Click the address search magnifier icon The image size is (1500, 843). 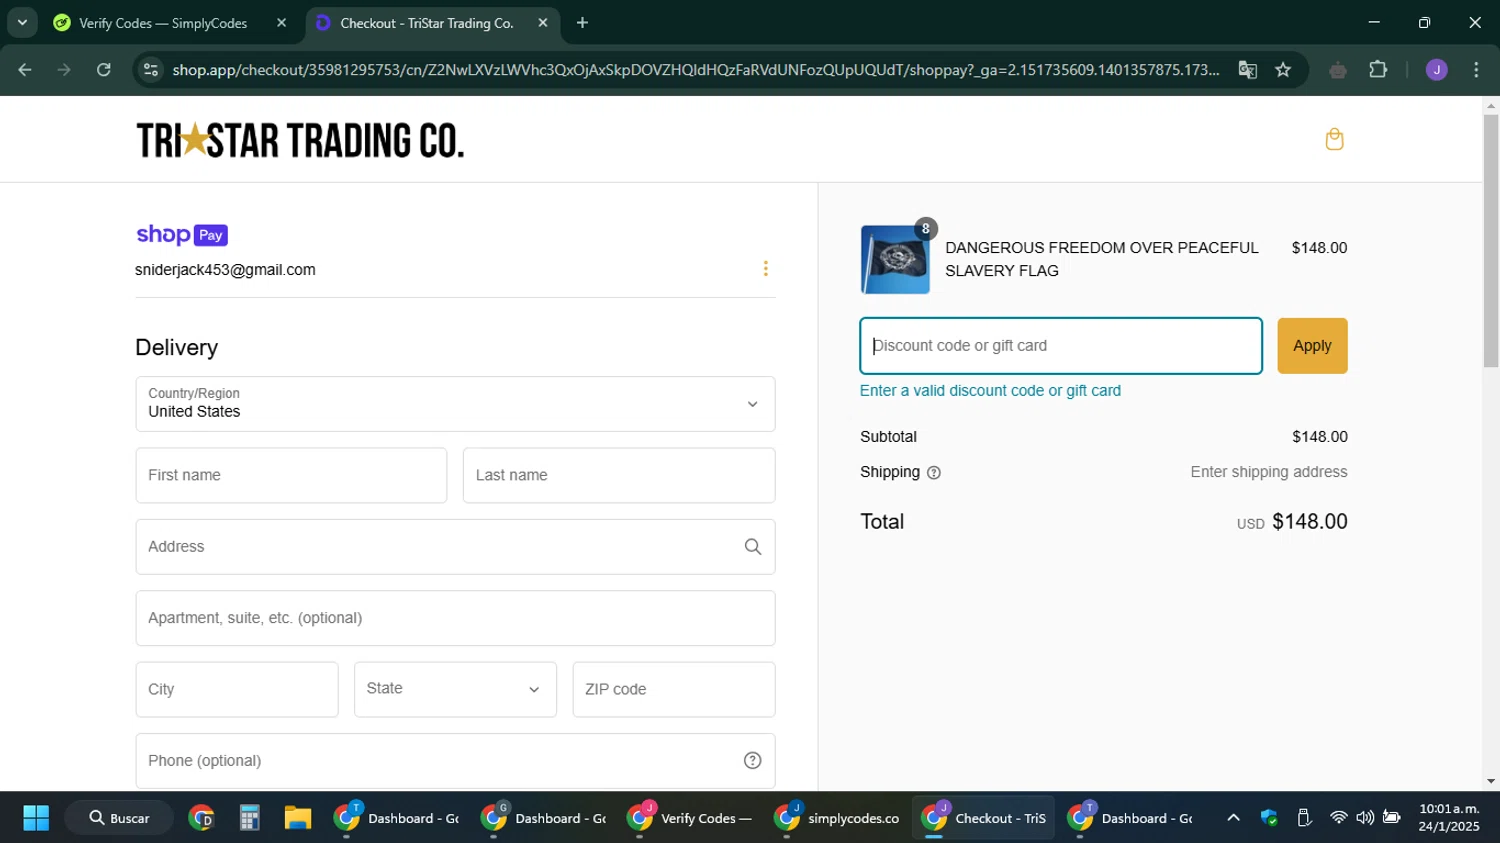(753, 547)
